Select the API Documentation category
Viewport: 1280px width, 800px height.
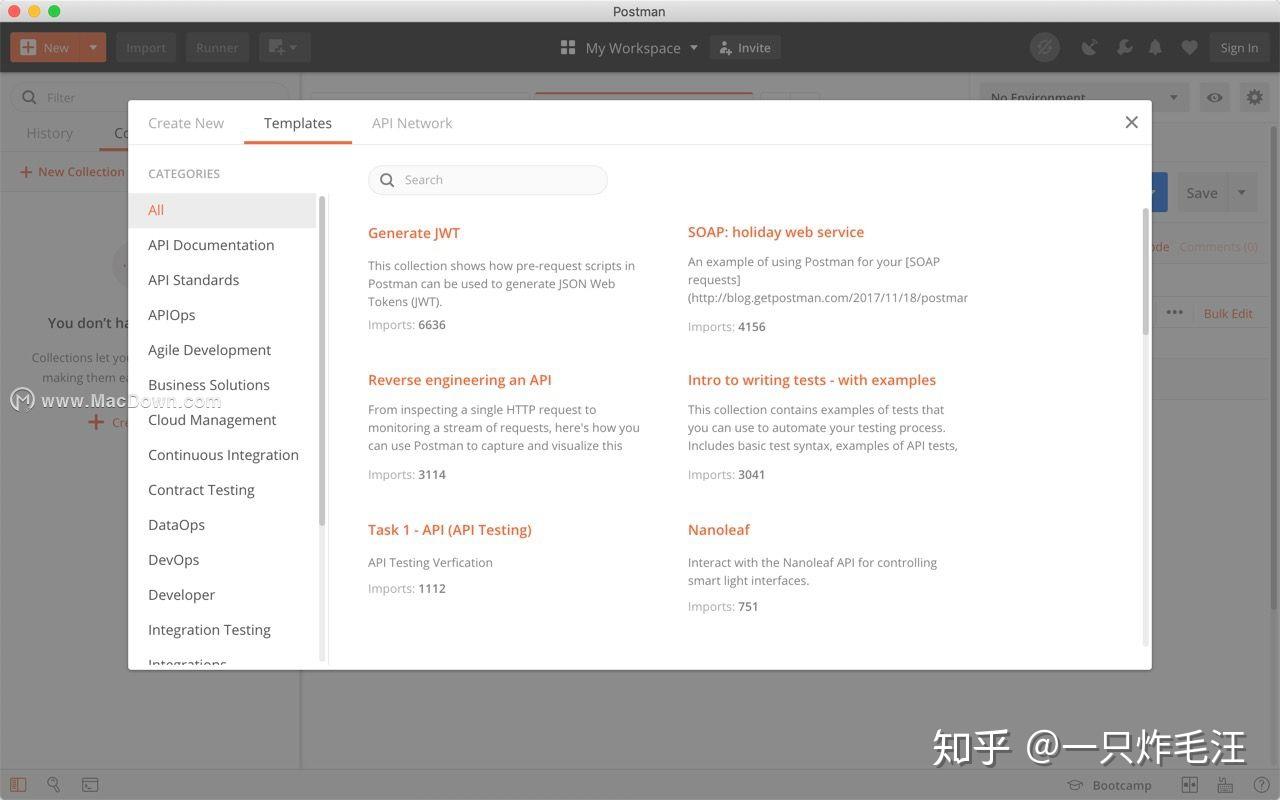(x=222, y=245)
